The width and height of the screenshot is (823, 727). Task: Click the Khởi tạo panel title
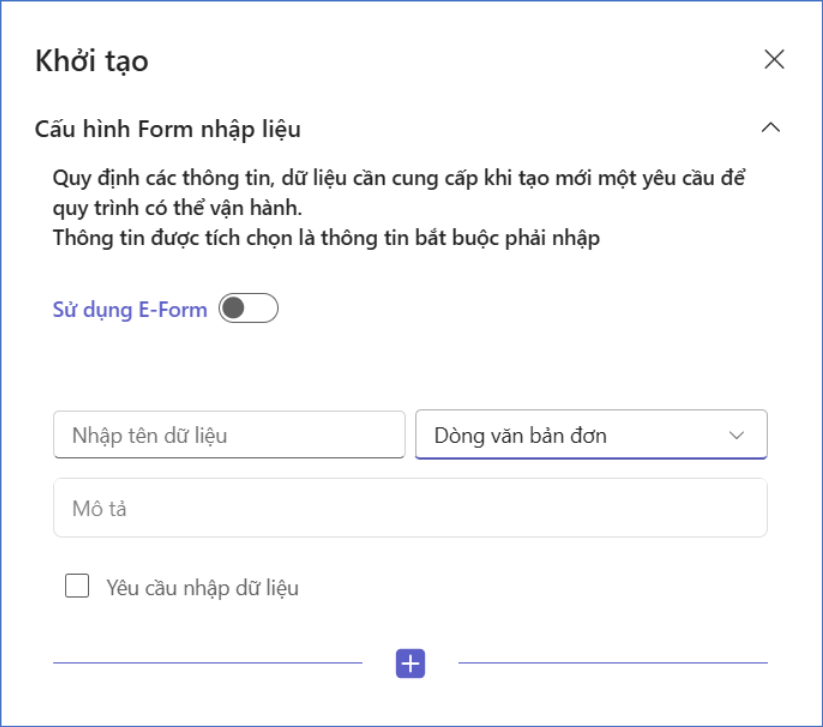coord(92,61)
